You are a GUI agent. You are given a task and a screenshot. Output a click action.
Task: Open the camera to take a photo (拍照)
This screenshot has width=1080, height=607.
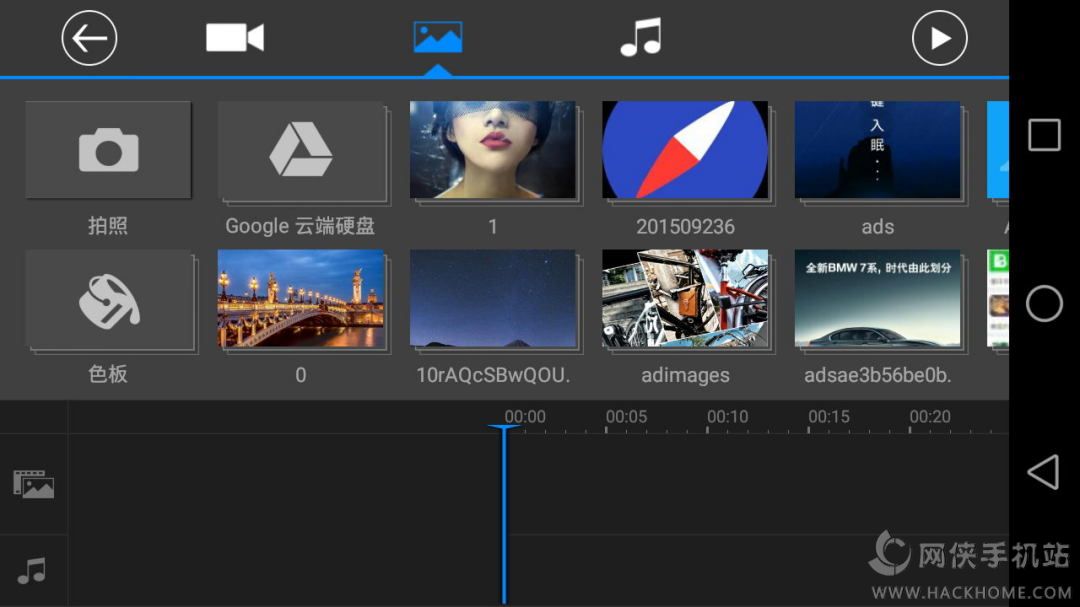[x=108, y=150]
